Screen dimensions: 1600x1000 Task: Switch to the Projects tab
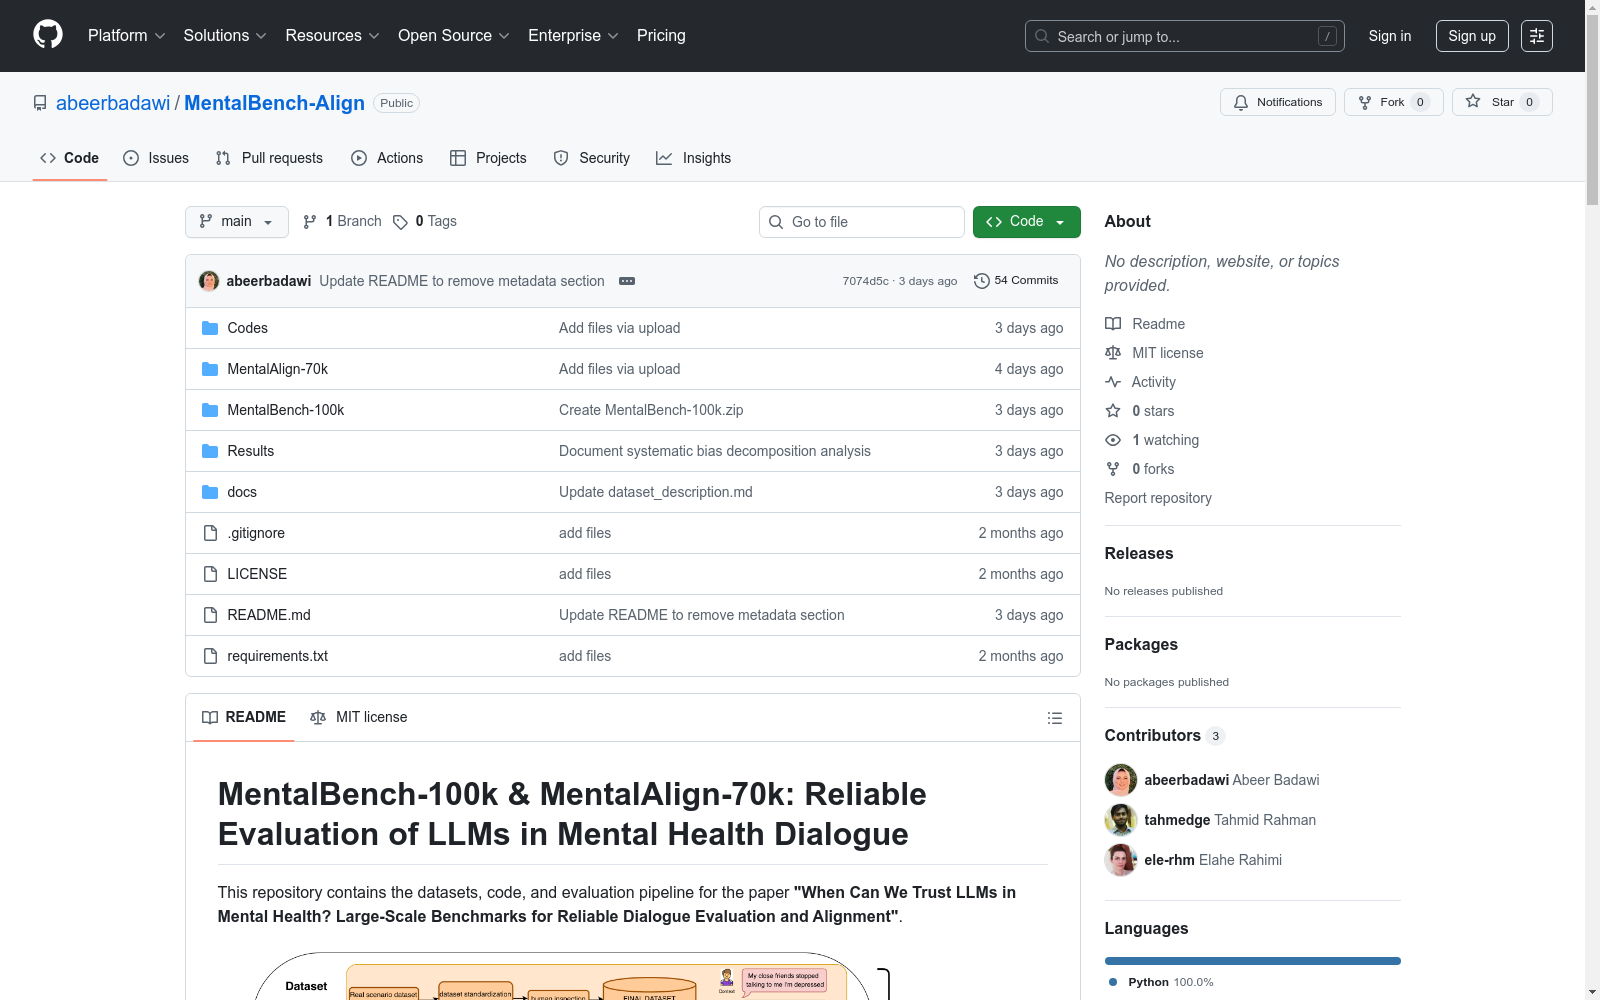[x=488, y=158]
